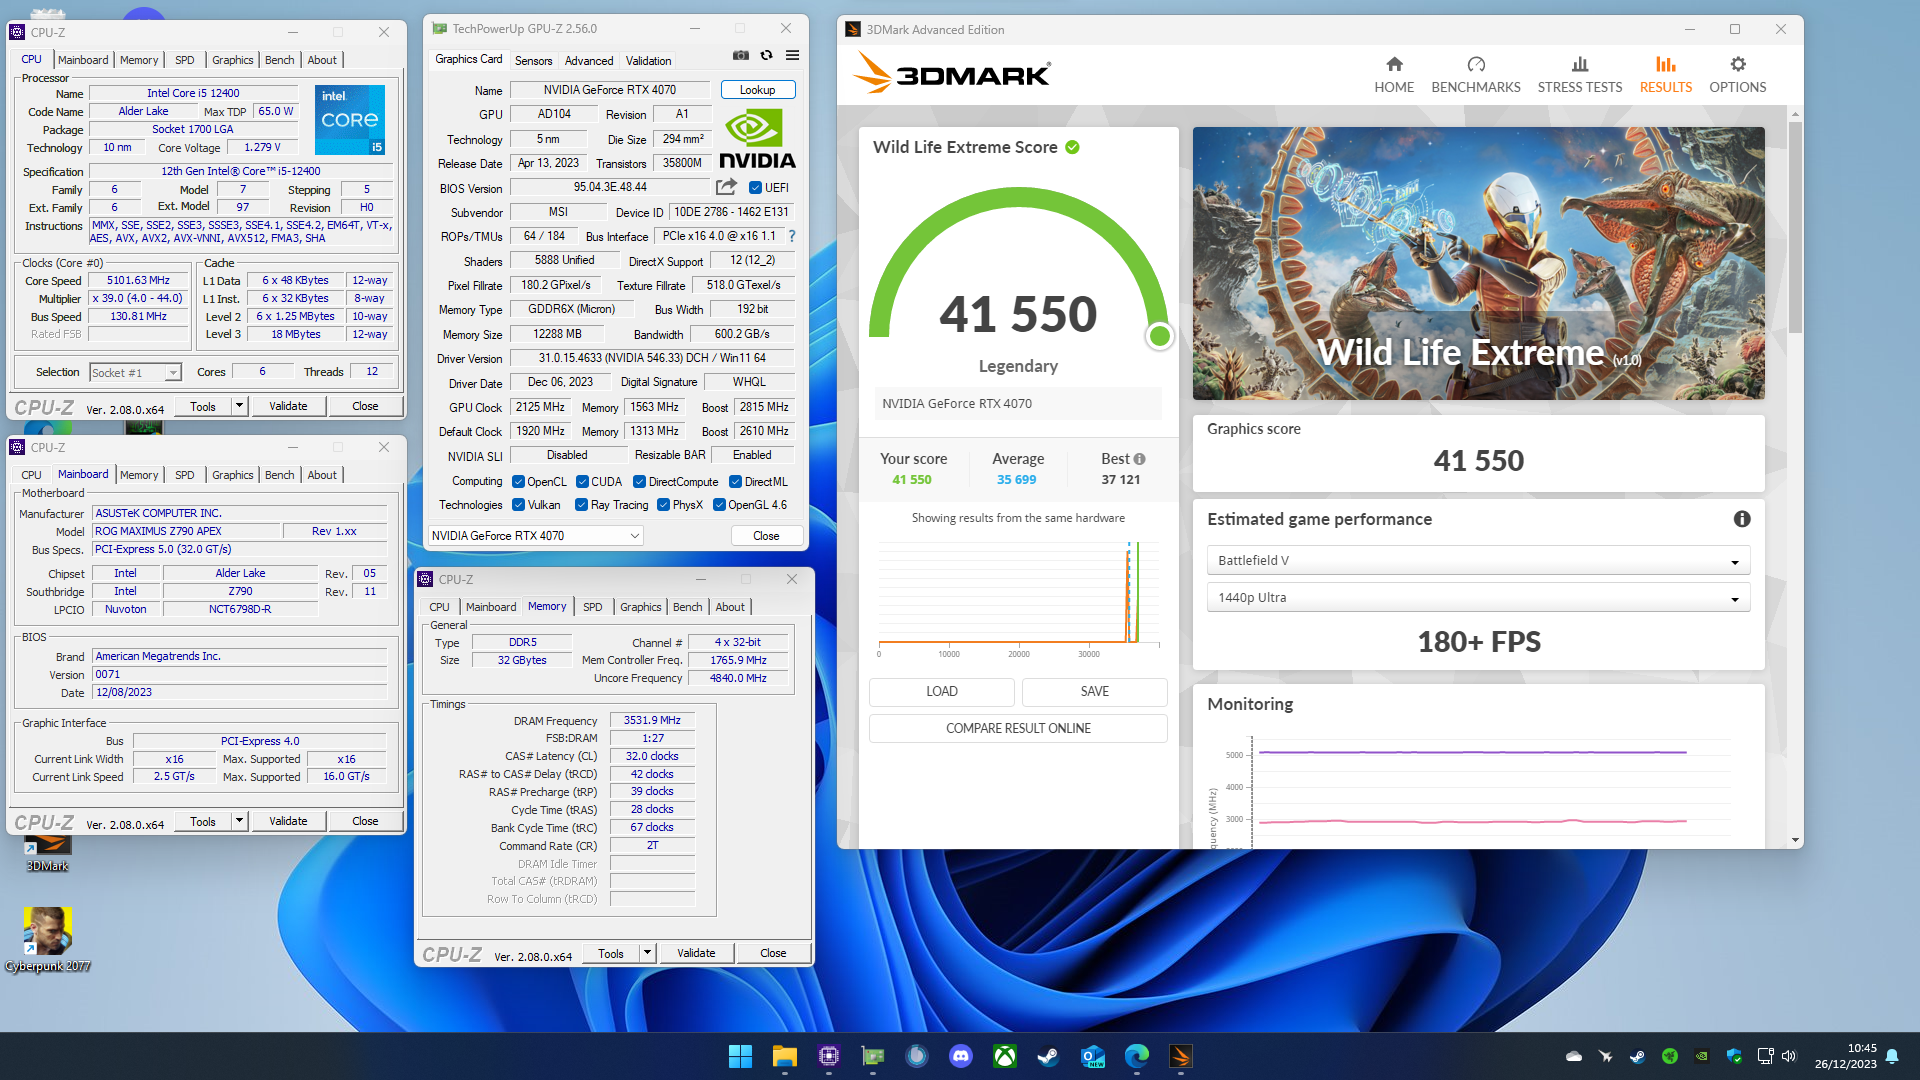
Task: Open 3DMark HOME section
Action: 1394,75
